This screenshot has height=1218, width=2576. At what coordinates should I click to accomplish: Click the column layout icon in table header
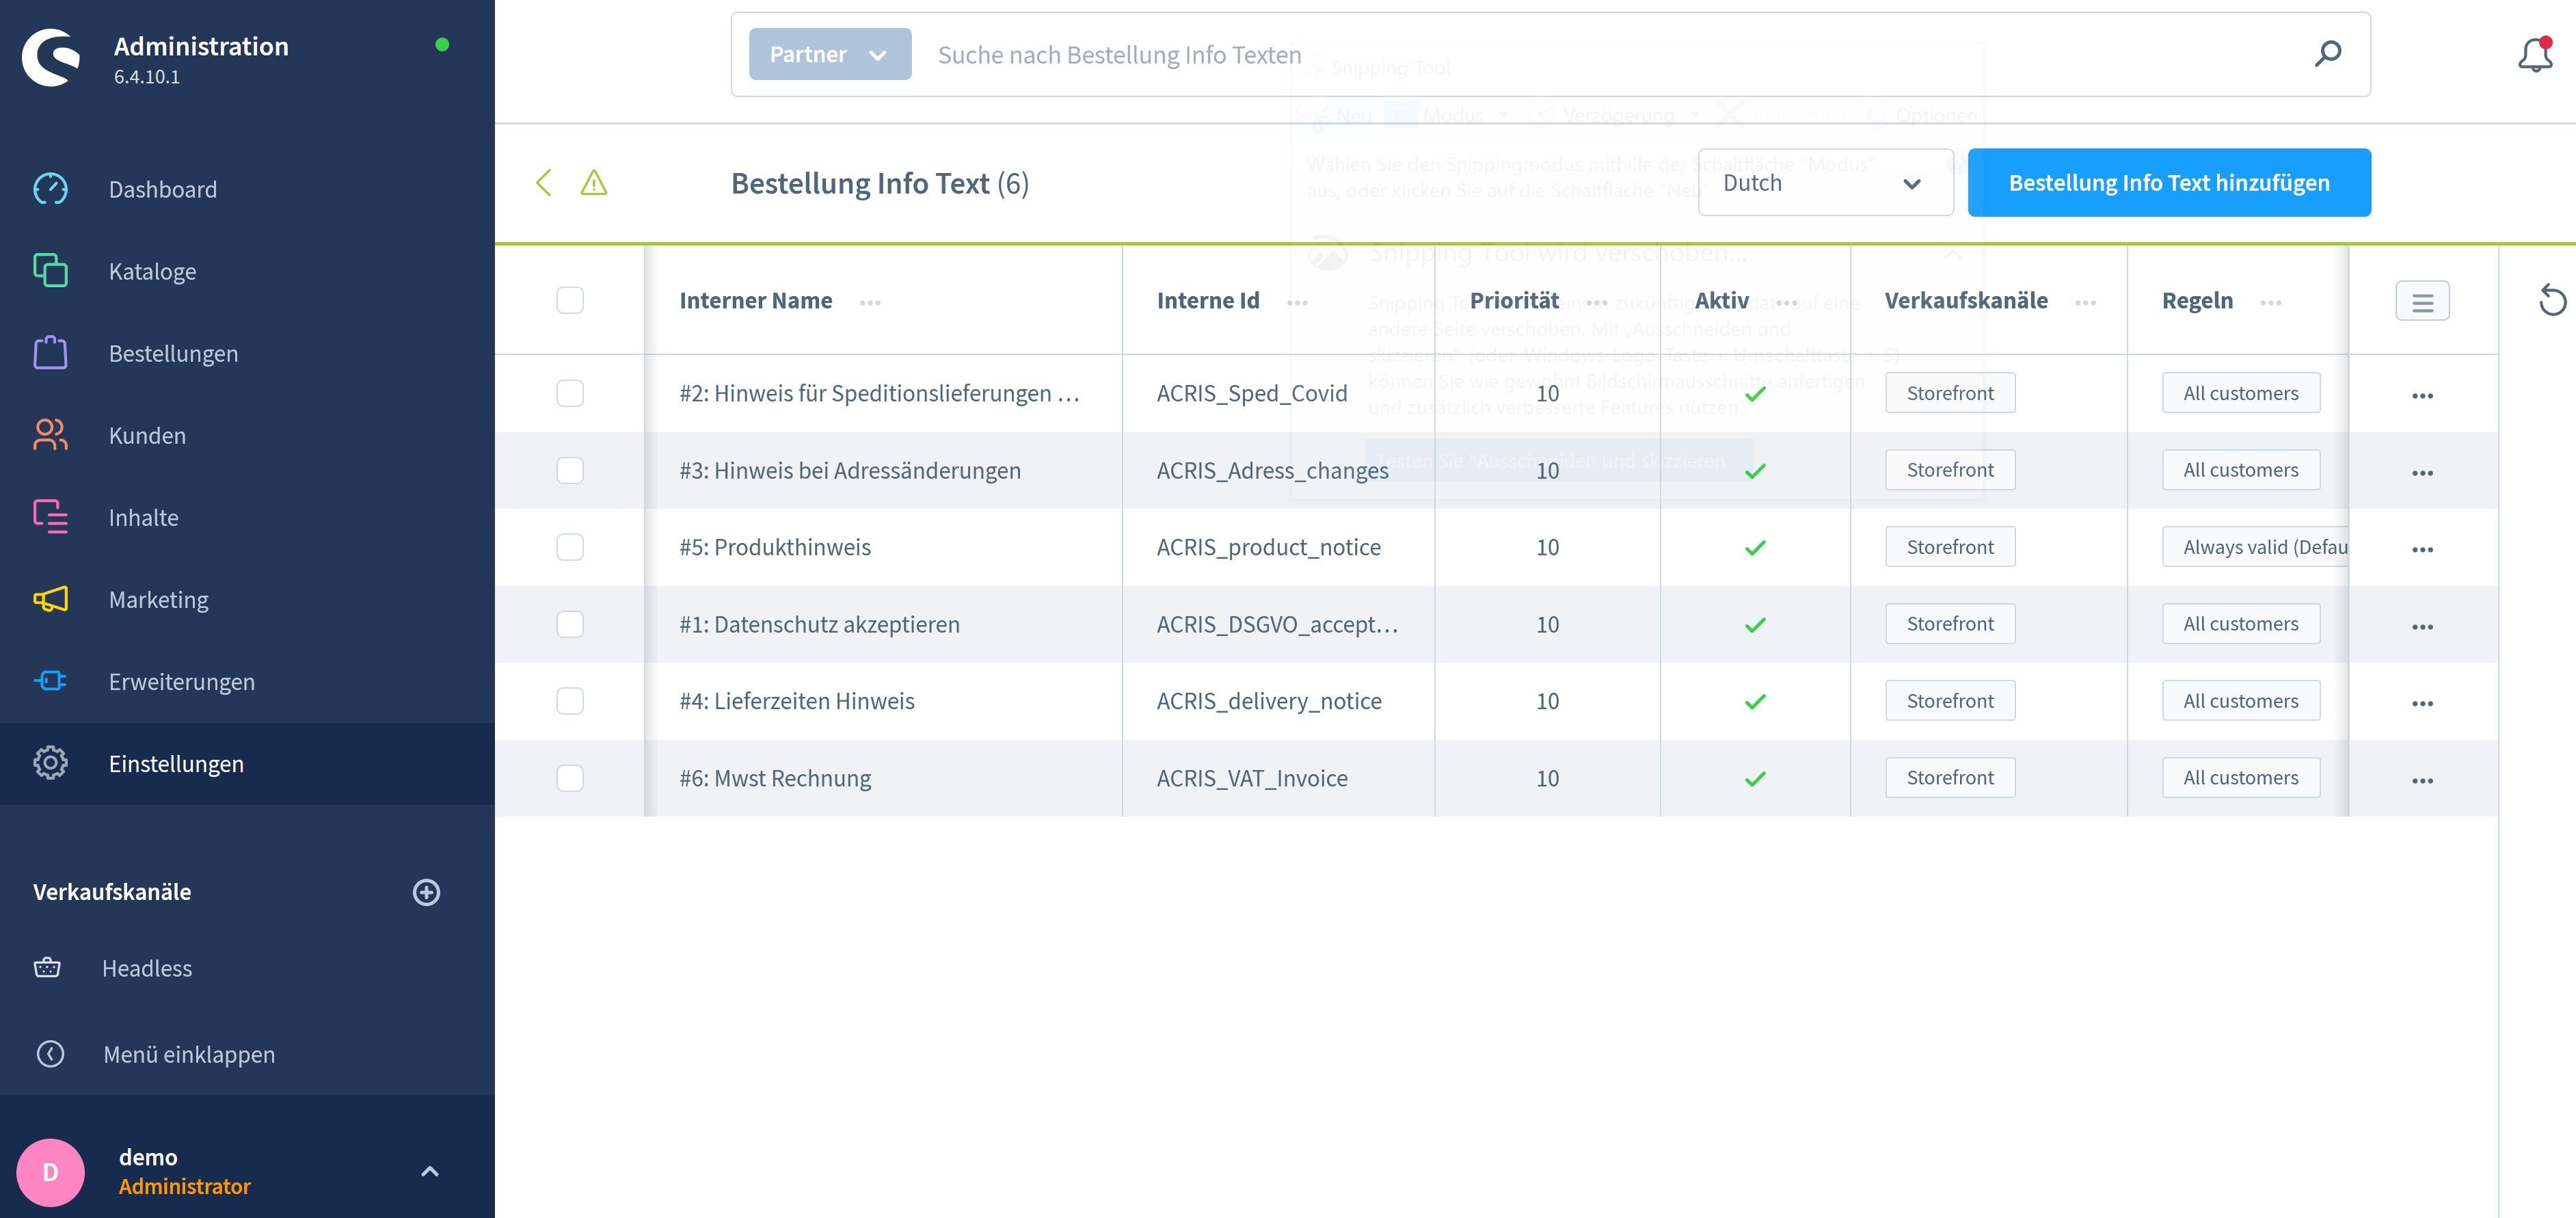coord(2424,301)
